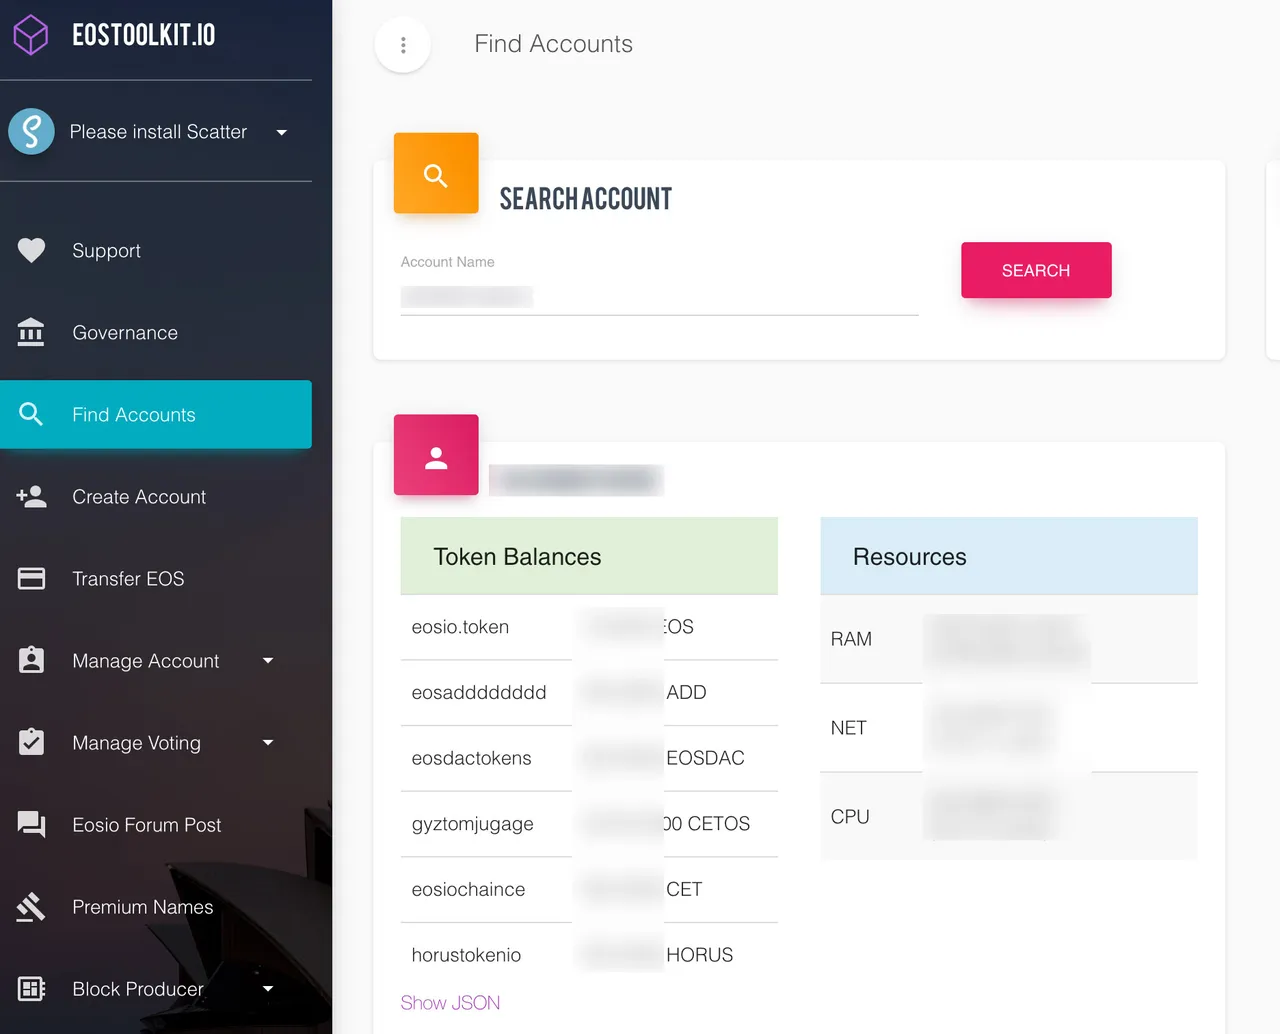
Task: Open Eosio Forum Post page
Action: point(156,824)
